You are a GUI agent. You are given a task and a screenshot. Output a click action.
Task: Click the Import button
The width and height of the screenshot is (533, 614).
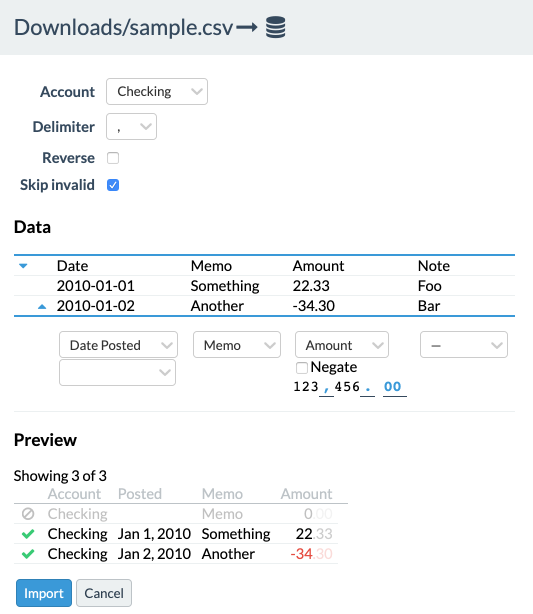click(44, 593)
